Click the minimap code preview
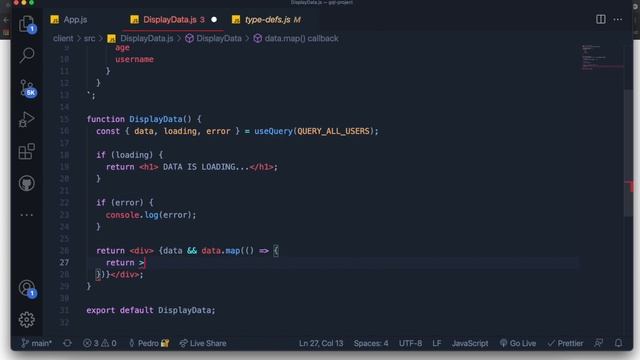The height and width of the screenshot is (360, 640). (602, 58)
